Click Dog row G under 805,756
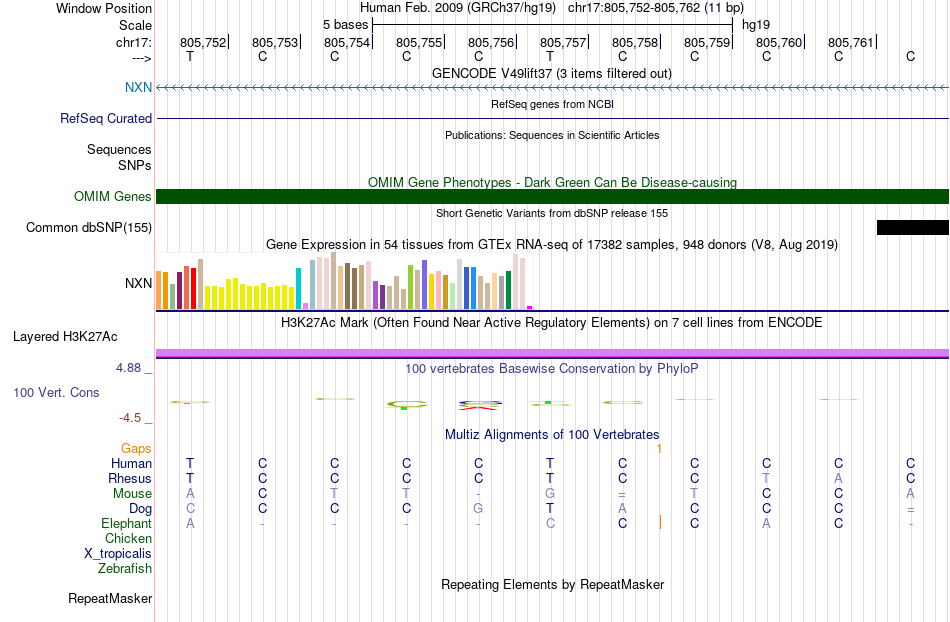This screenshot has width=950, height=622. click(x=478, y=509)
